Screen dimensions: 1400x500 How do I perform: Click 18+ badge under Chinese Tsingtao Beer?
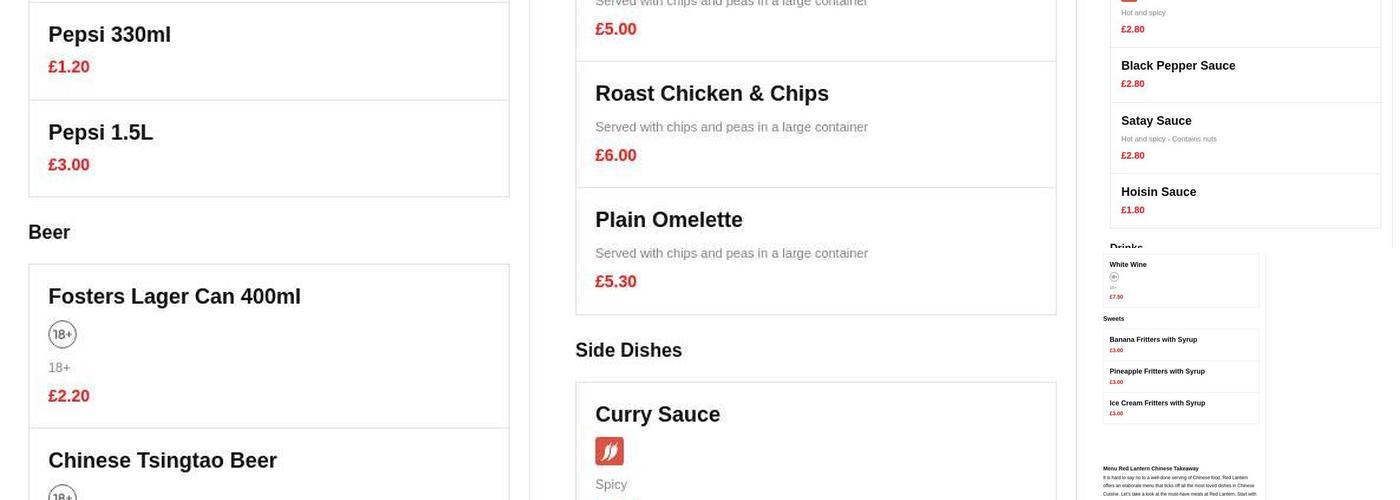62,494
